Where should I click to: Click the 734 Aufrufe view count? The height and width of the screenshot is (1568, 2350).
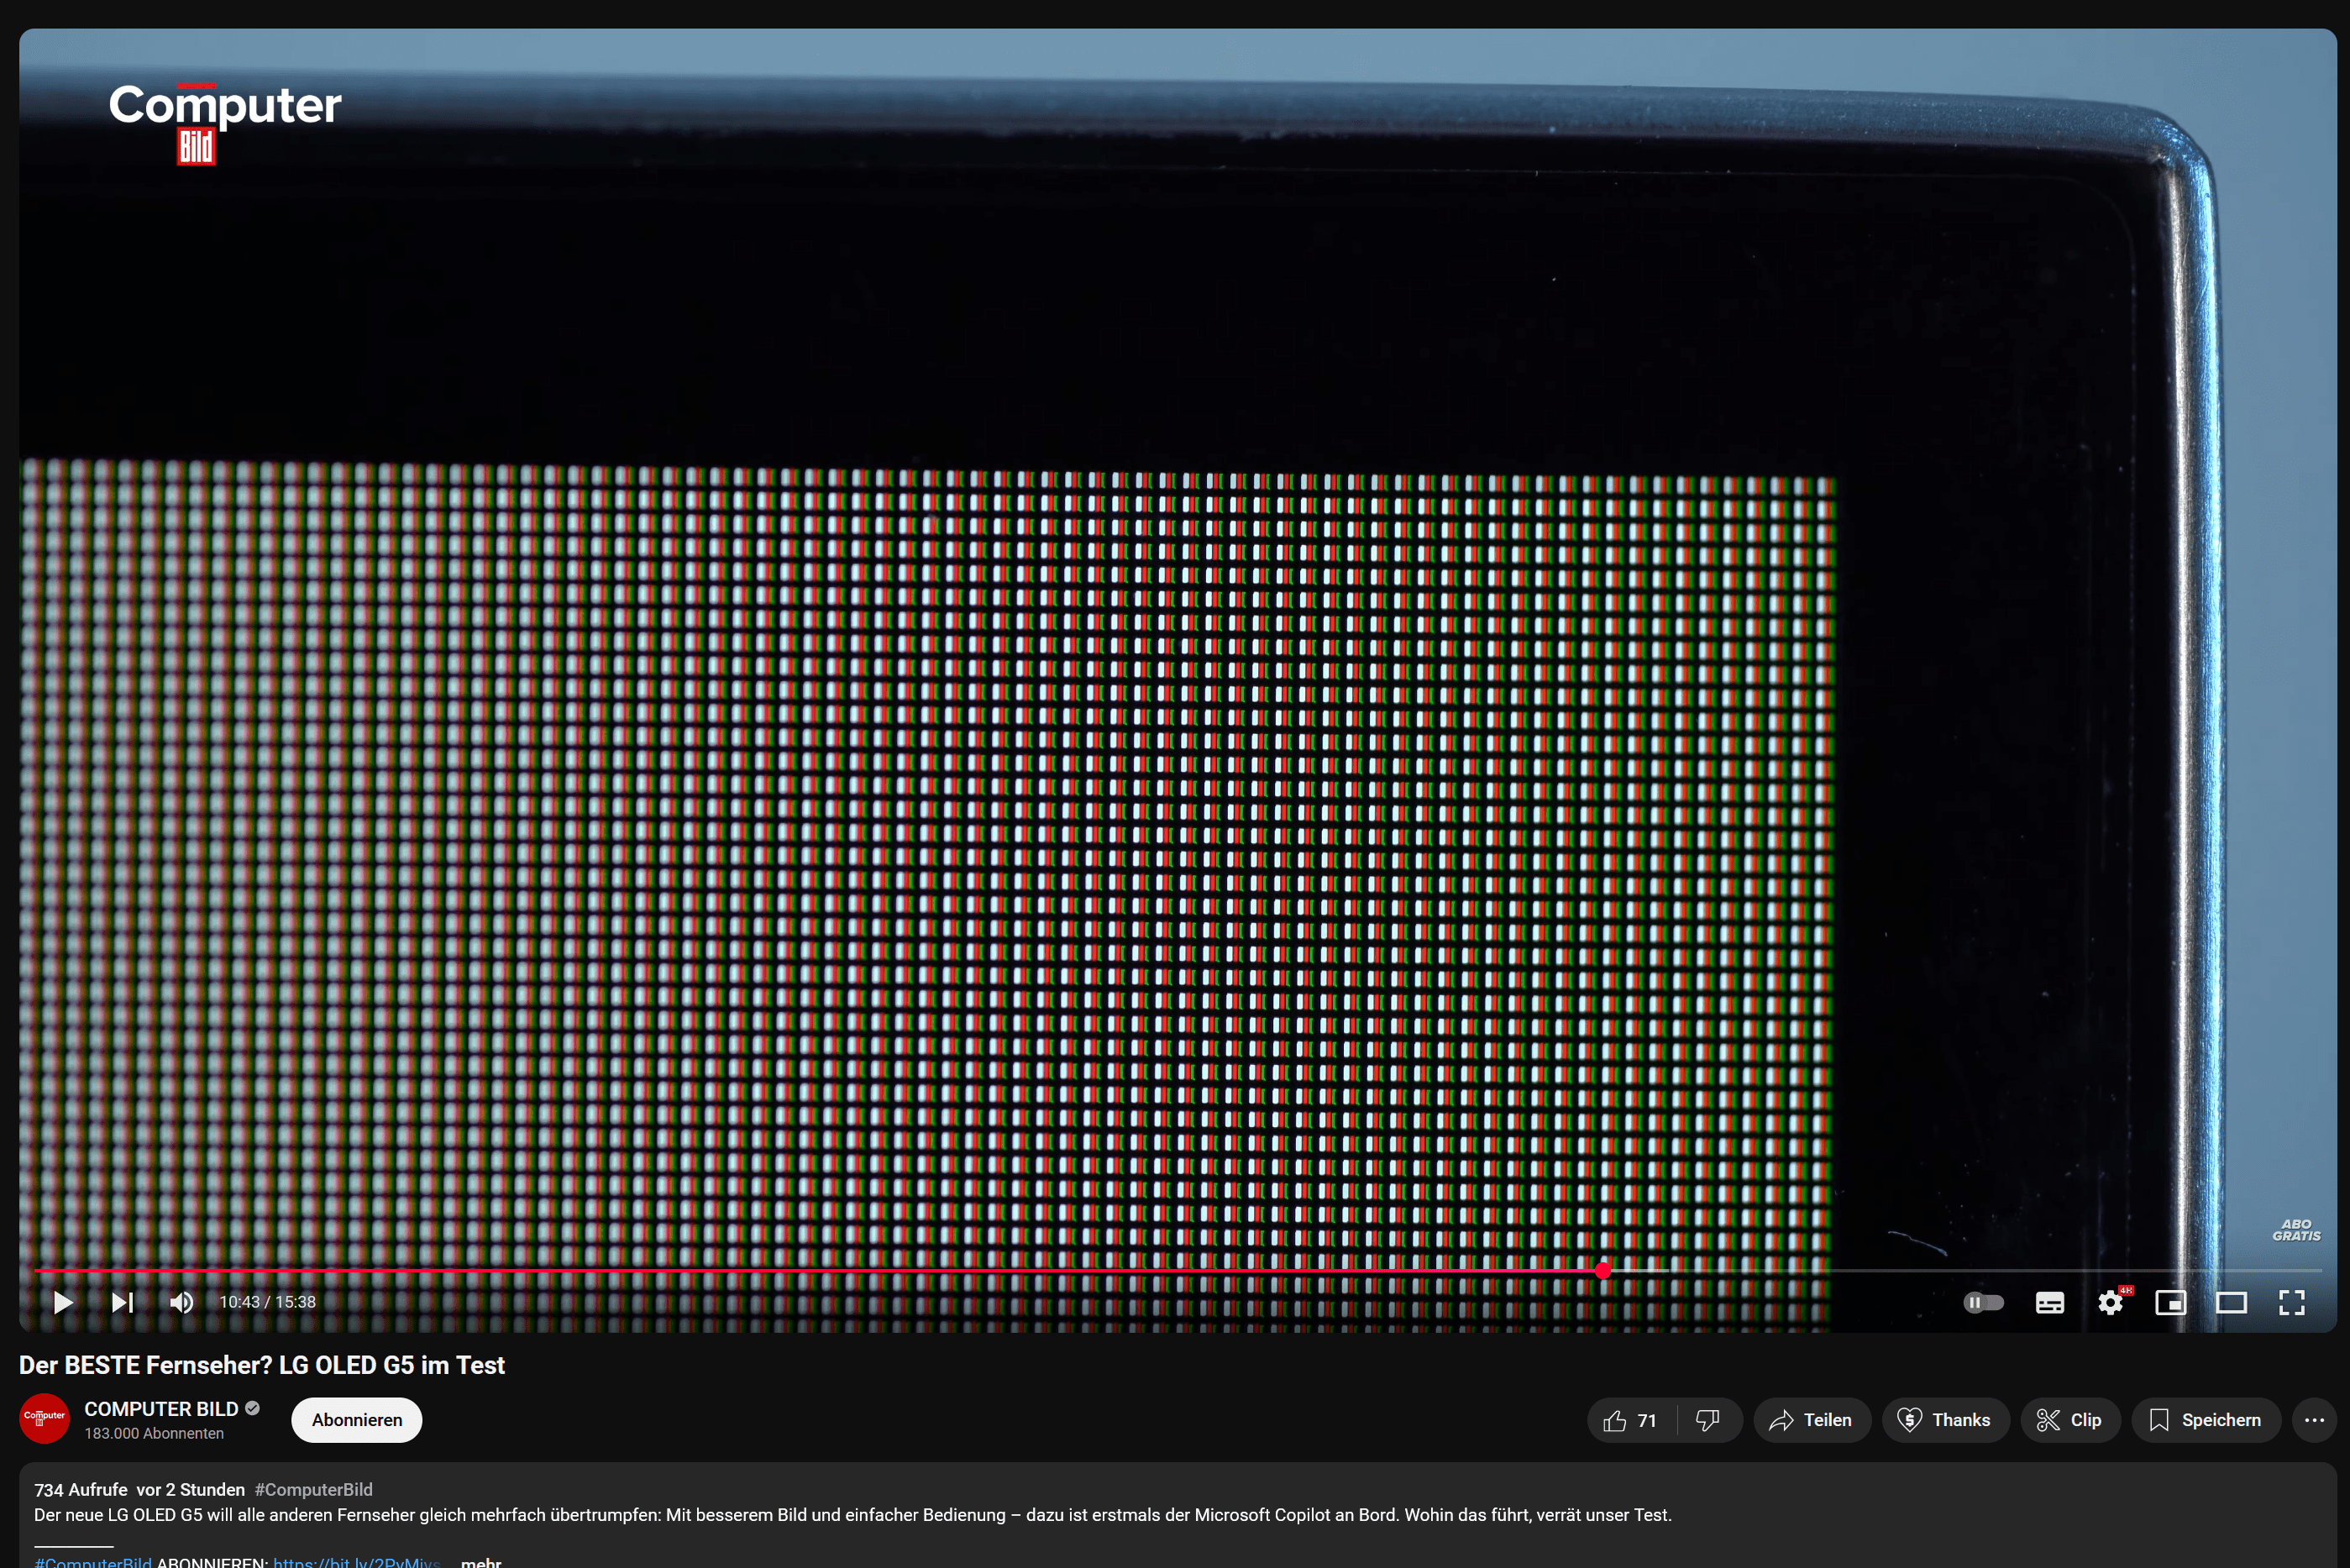[81, 1489]
